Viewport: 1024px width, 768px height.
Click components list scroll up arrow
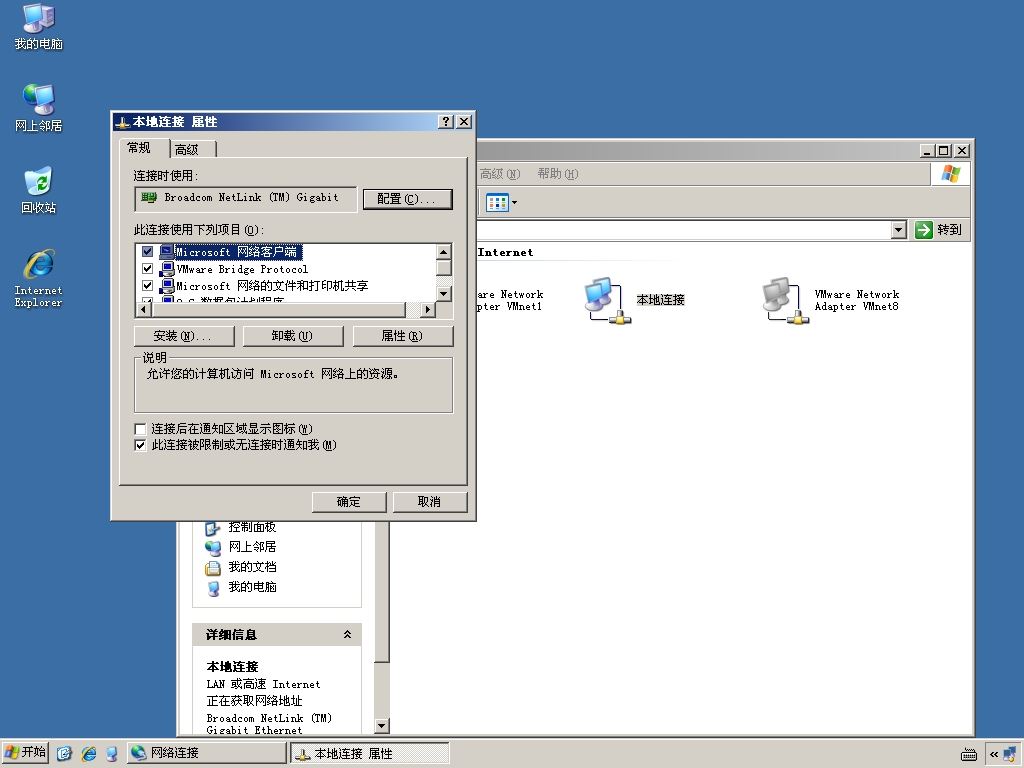444,252
